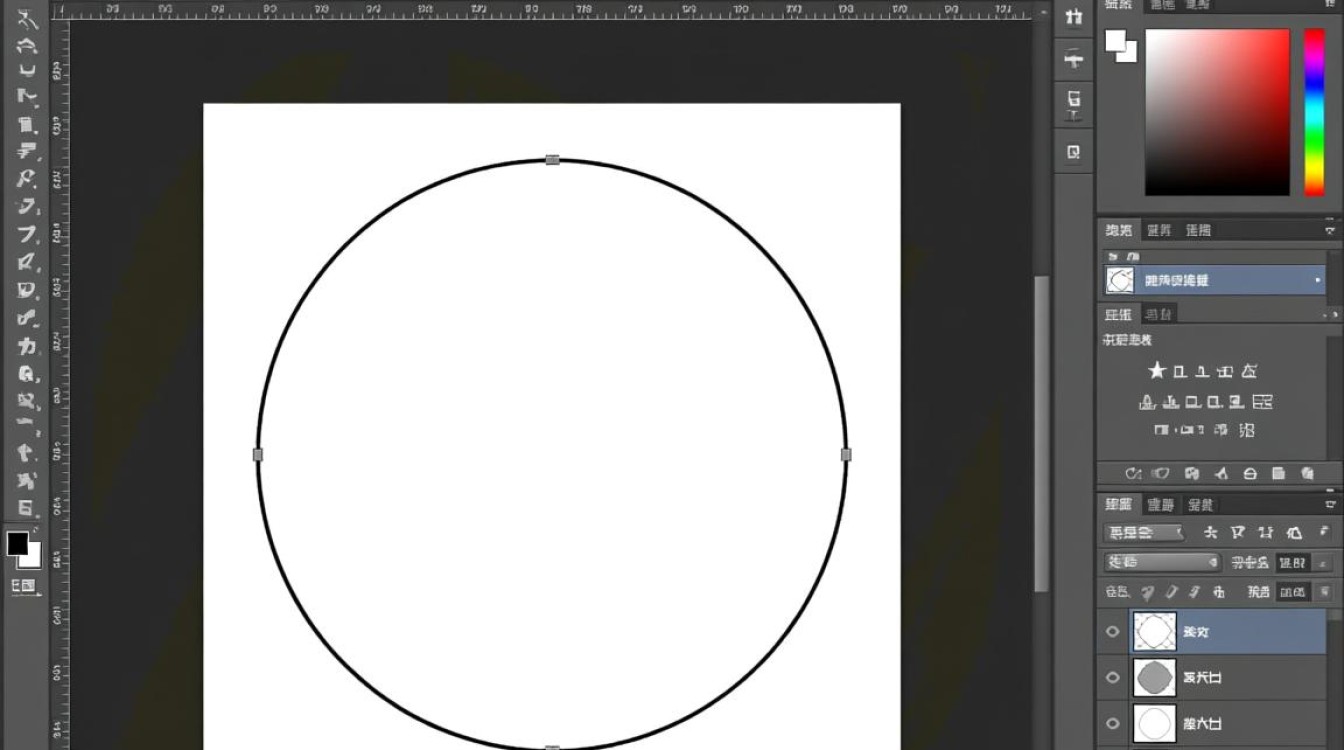Click the first lock icon in Layers lock row
The image size is (1344, 750).
point(1148,592)
